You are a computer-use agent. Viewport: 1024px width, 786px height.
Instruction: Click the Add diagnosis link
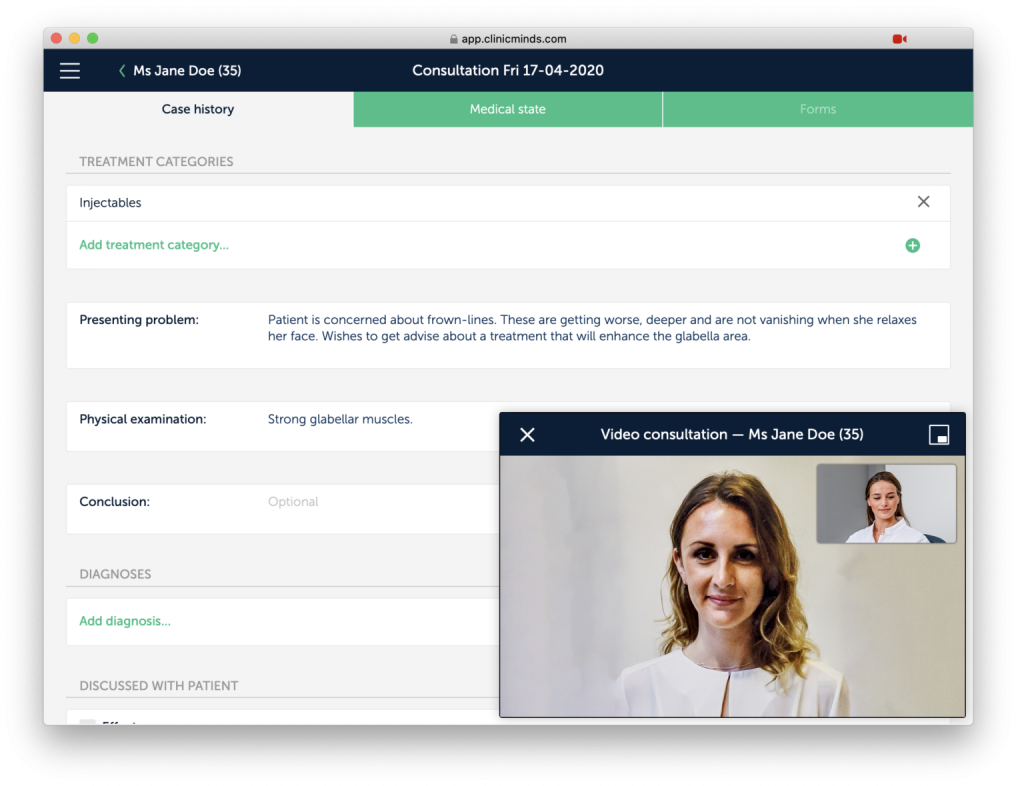click(125, 620)
